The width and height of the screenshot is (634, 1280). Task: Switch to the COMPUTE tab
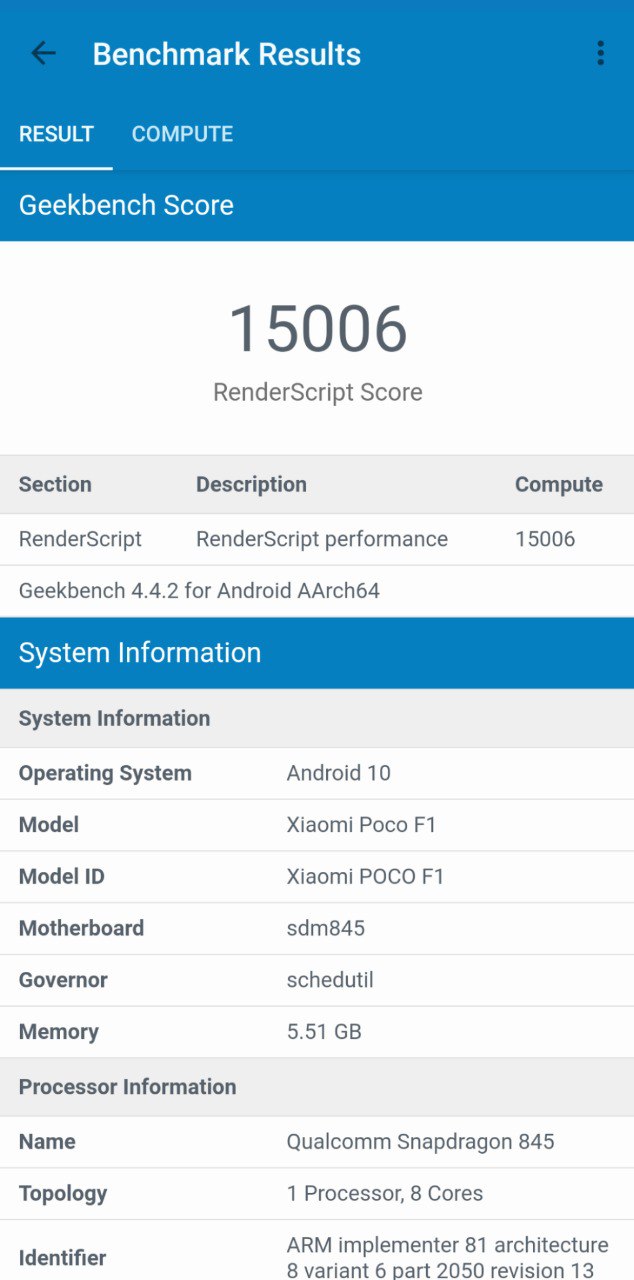pyautogui.click(x=182, y=134)
